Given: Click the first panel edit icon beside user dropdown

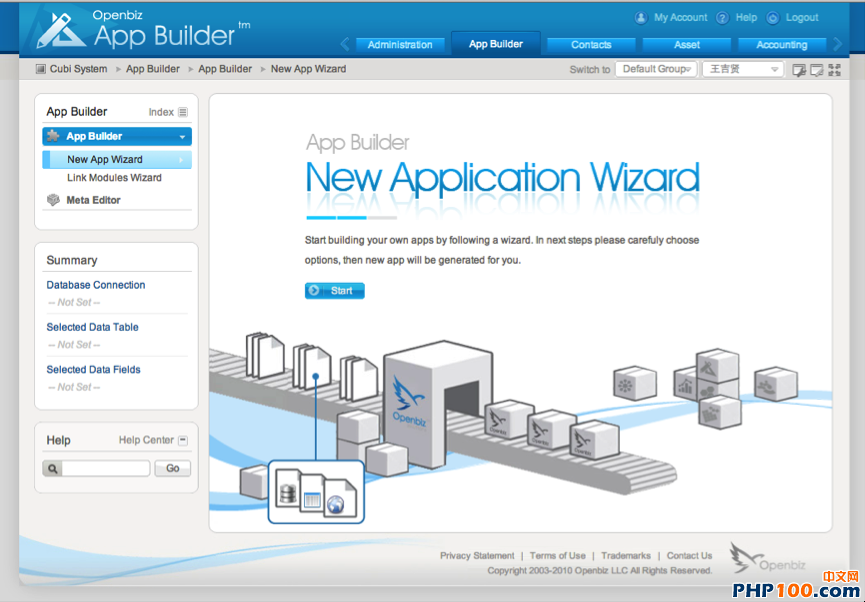Looking at the screenshot, I should pyautogui.click(x=799, y=70).
